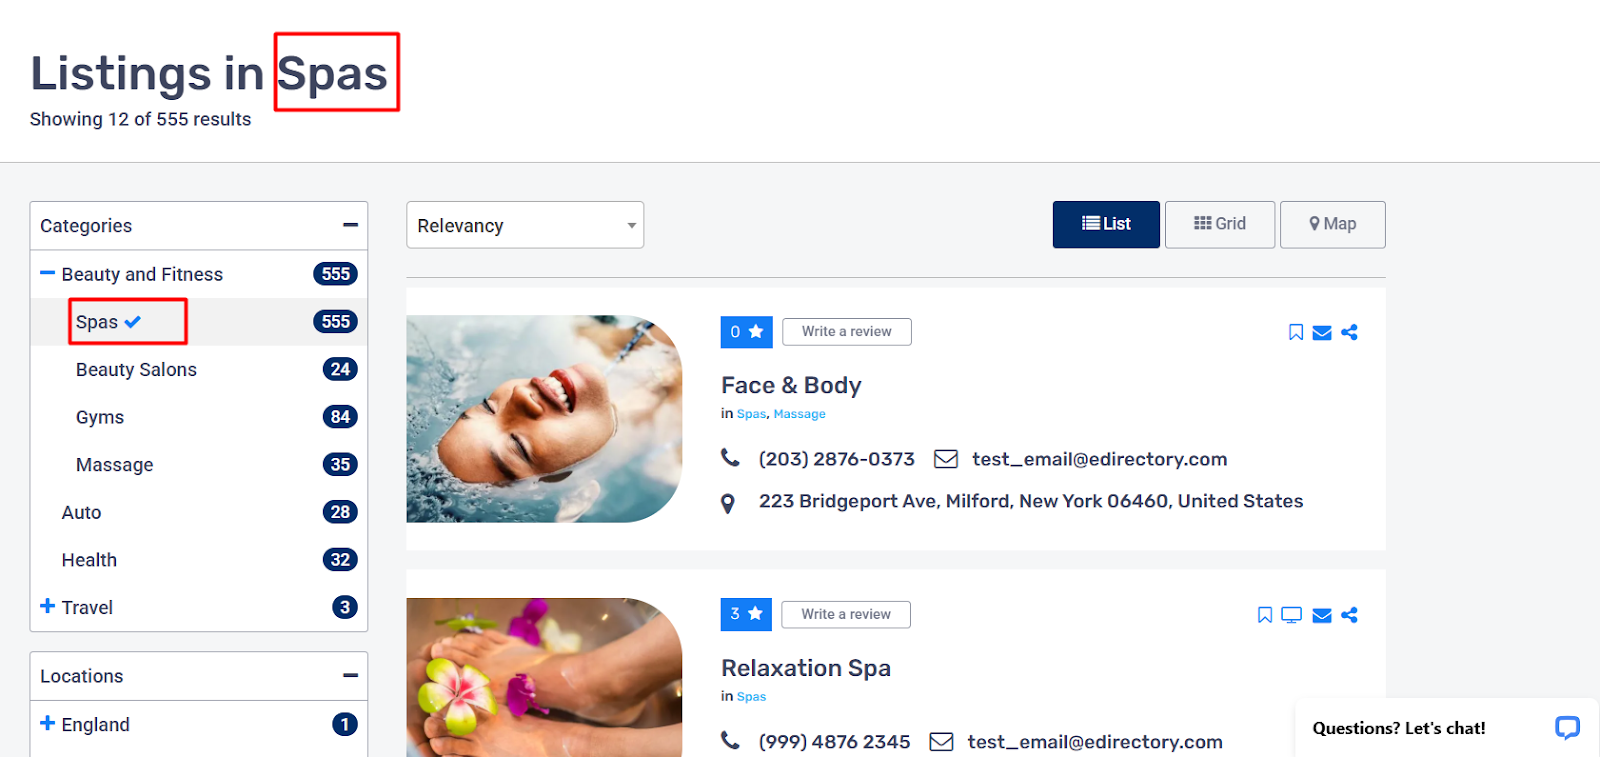Email test_email@edirectory.com for Face & Body

point(1099,459)
